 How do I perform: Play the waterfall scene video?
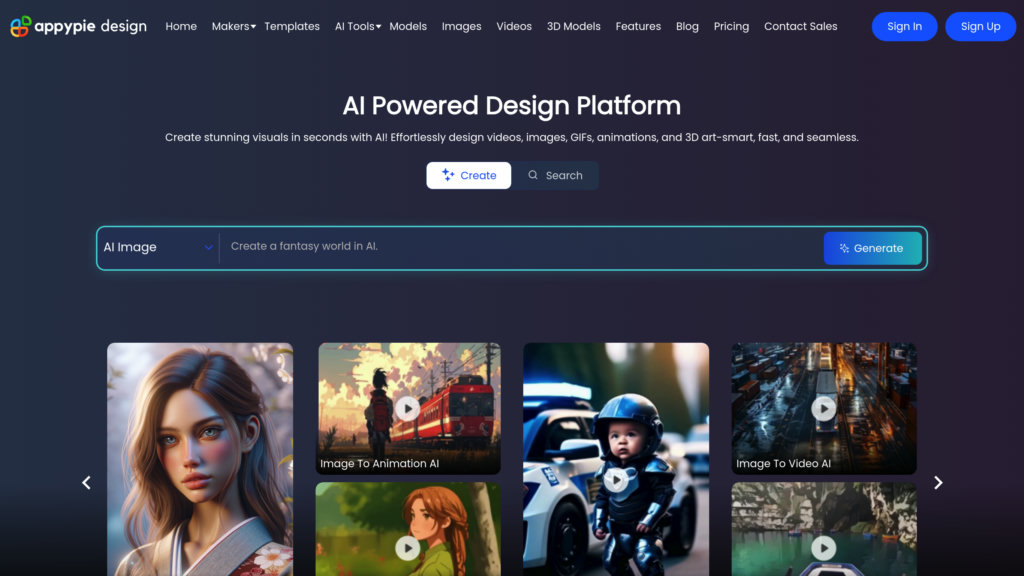coord(823,548)
